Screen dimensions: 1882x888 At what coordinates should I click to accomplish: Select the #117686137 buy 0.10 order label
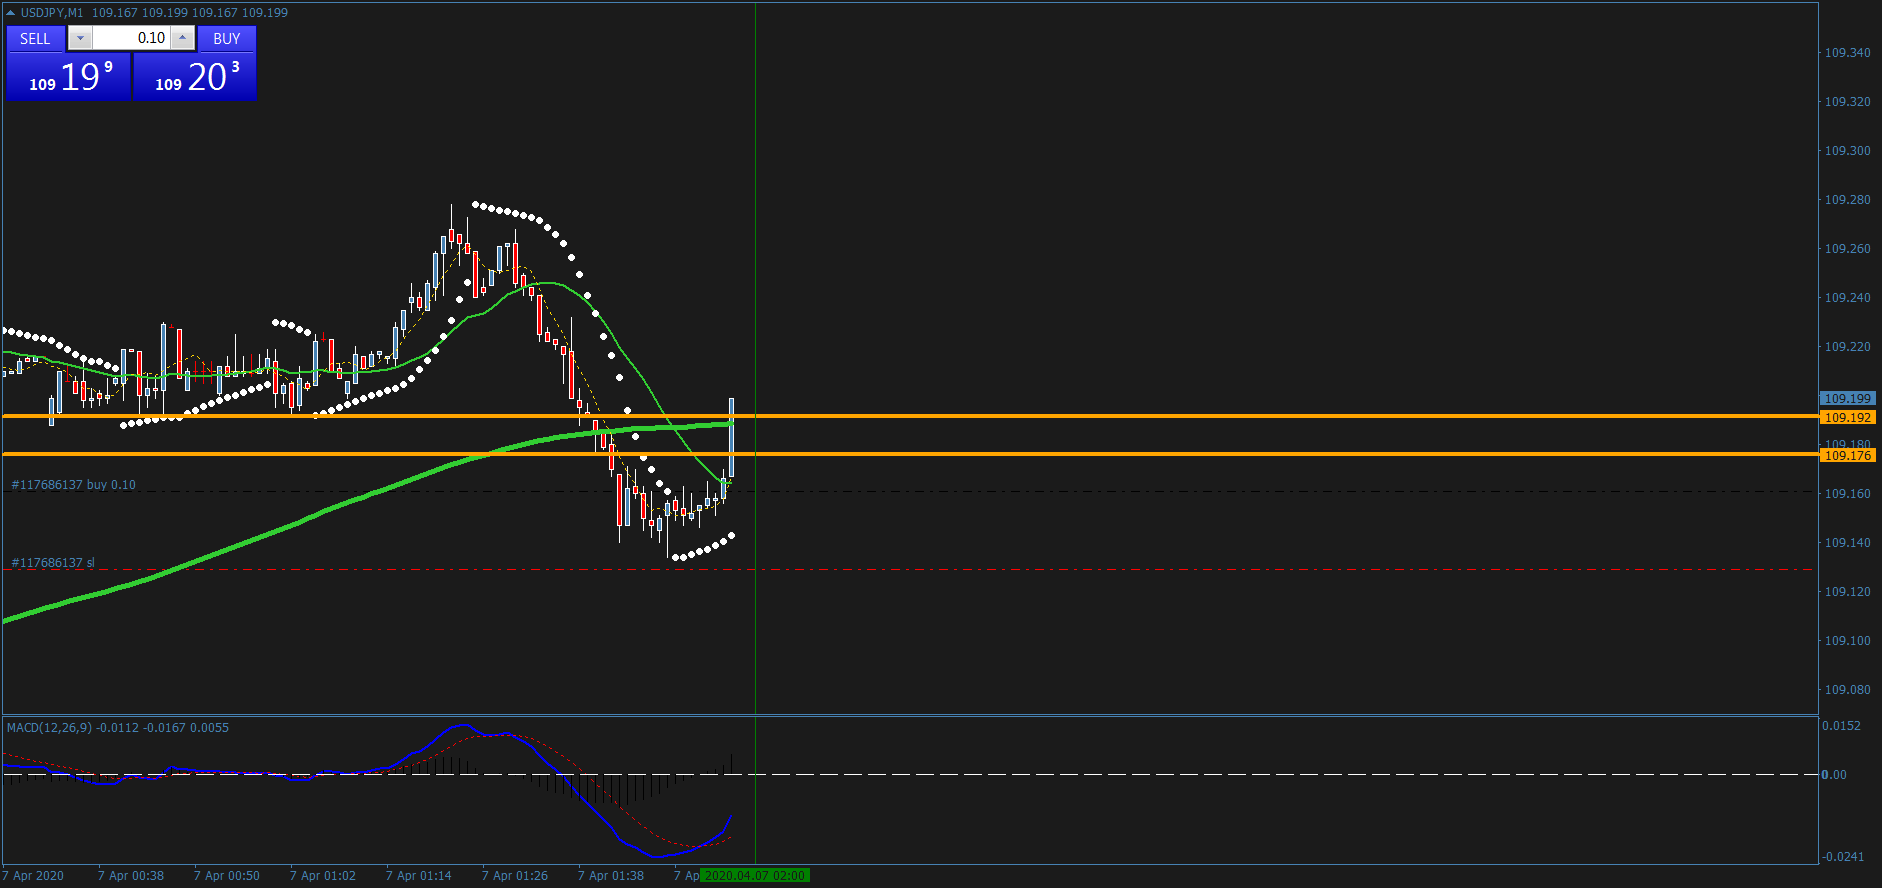pos(73,485)
